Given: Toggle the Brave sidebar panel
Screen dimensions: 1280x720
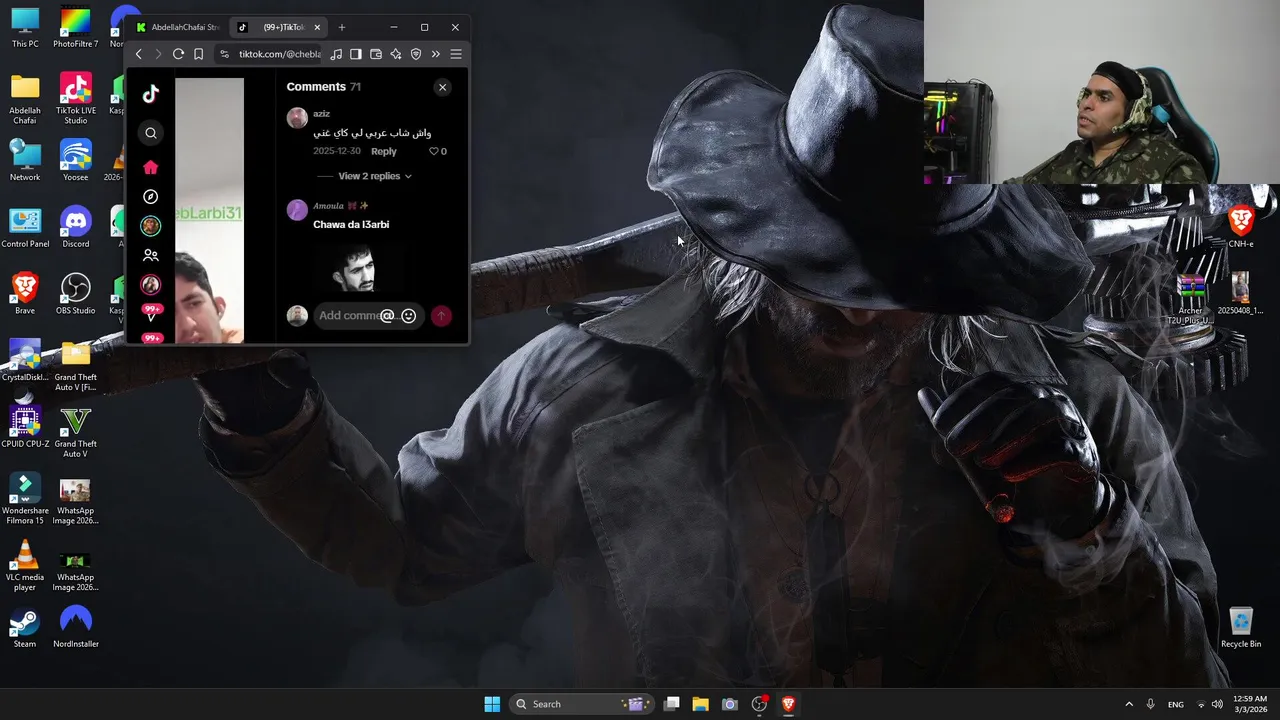Looking at the screenshot, I should pos(355,54).
